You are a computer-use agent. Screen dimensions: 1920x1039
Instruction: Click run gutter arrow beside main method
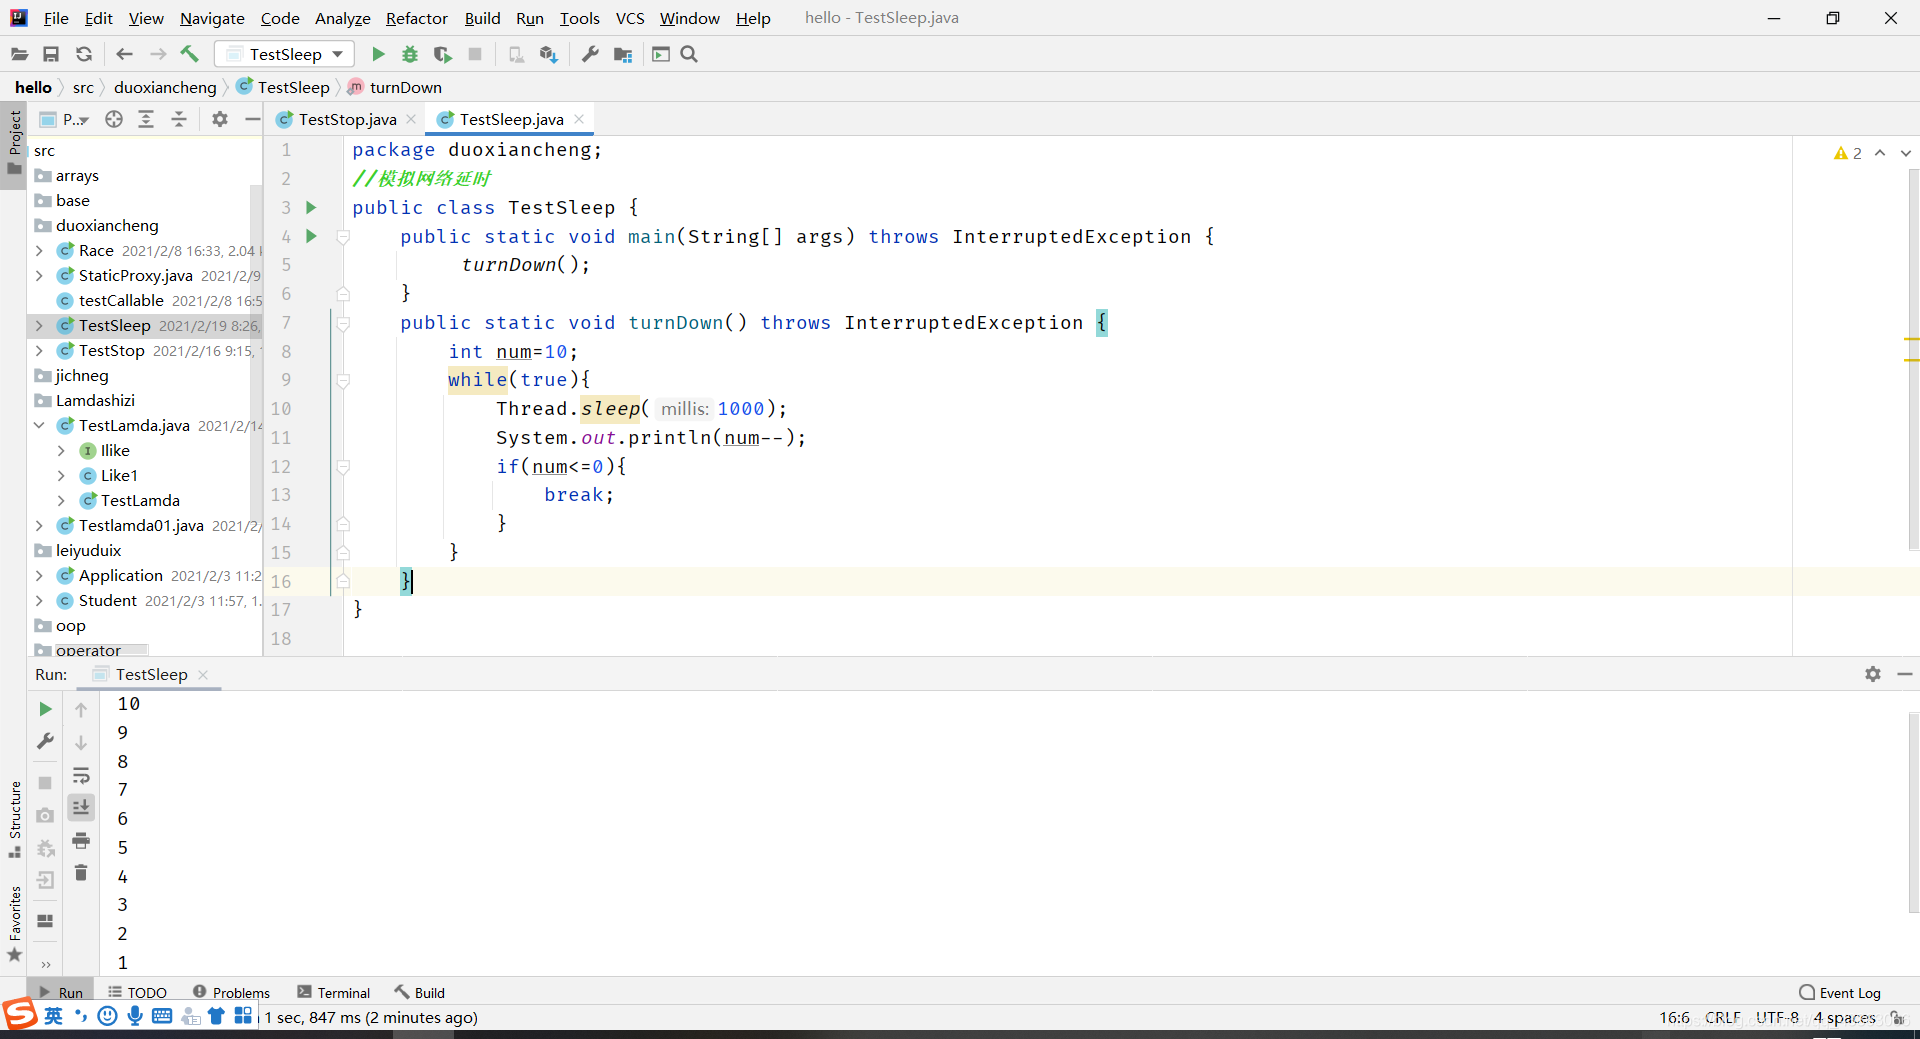(x=311, y=236)
